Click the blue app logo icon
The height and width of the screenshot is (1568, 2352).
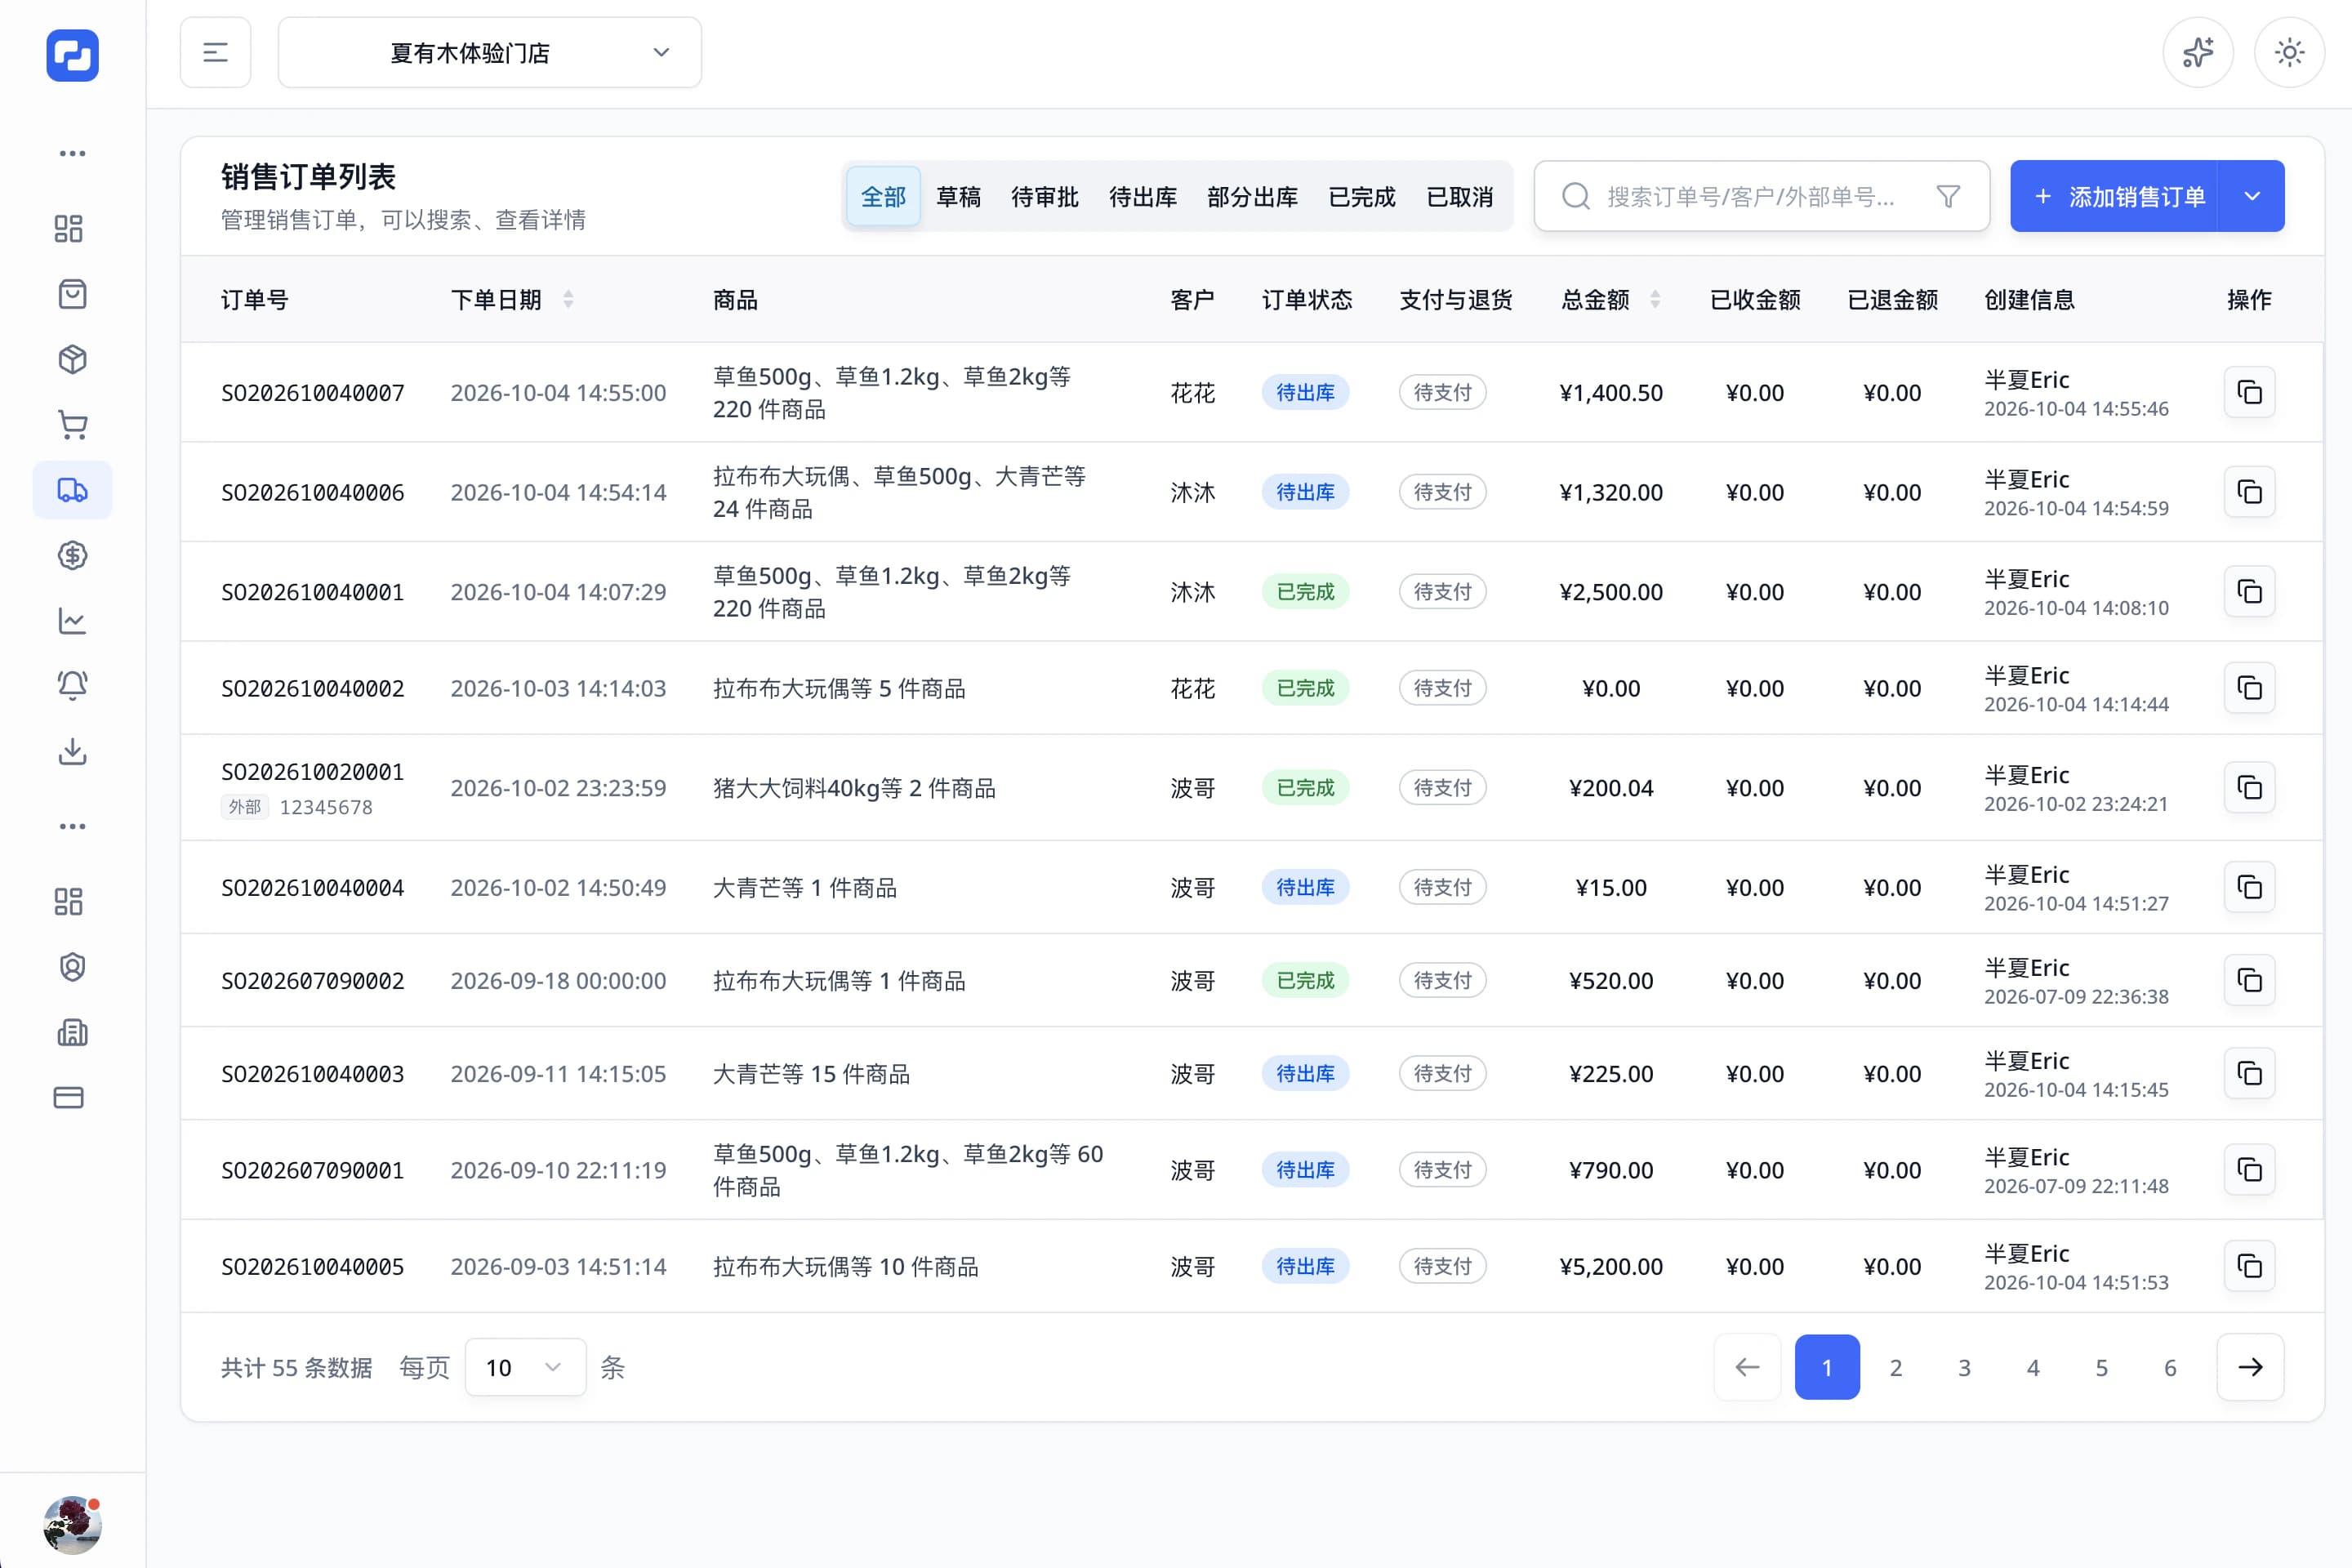[72, 55]
